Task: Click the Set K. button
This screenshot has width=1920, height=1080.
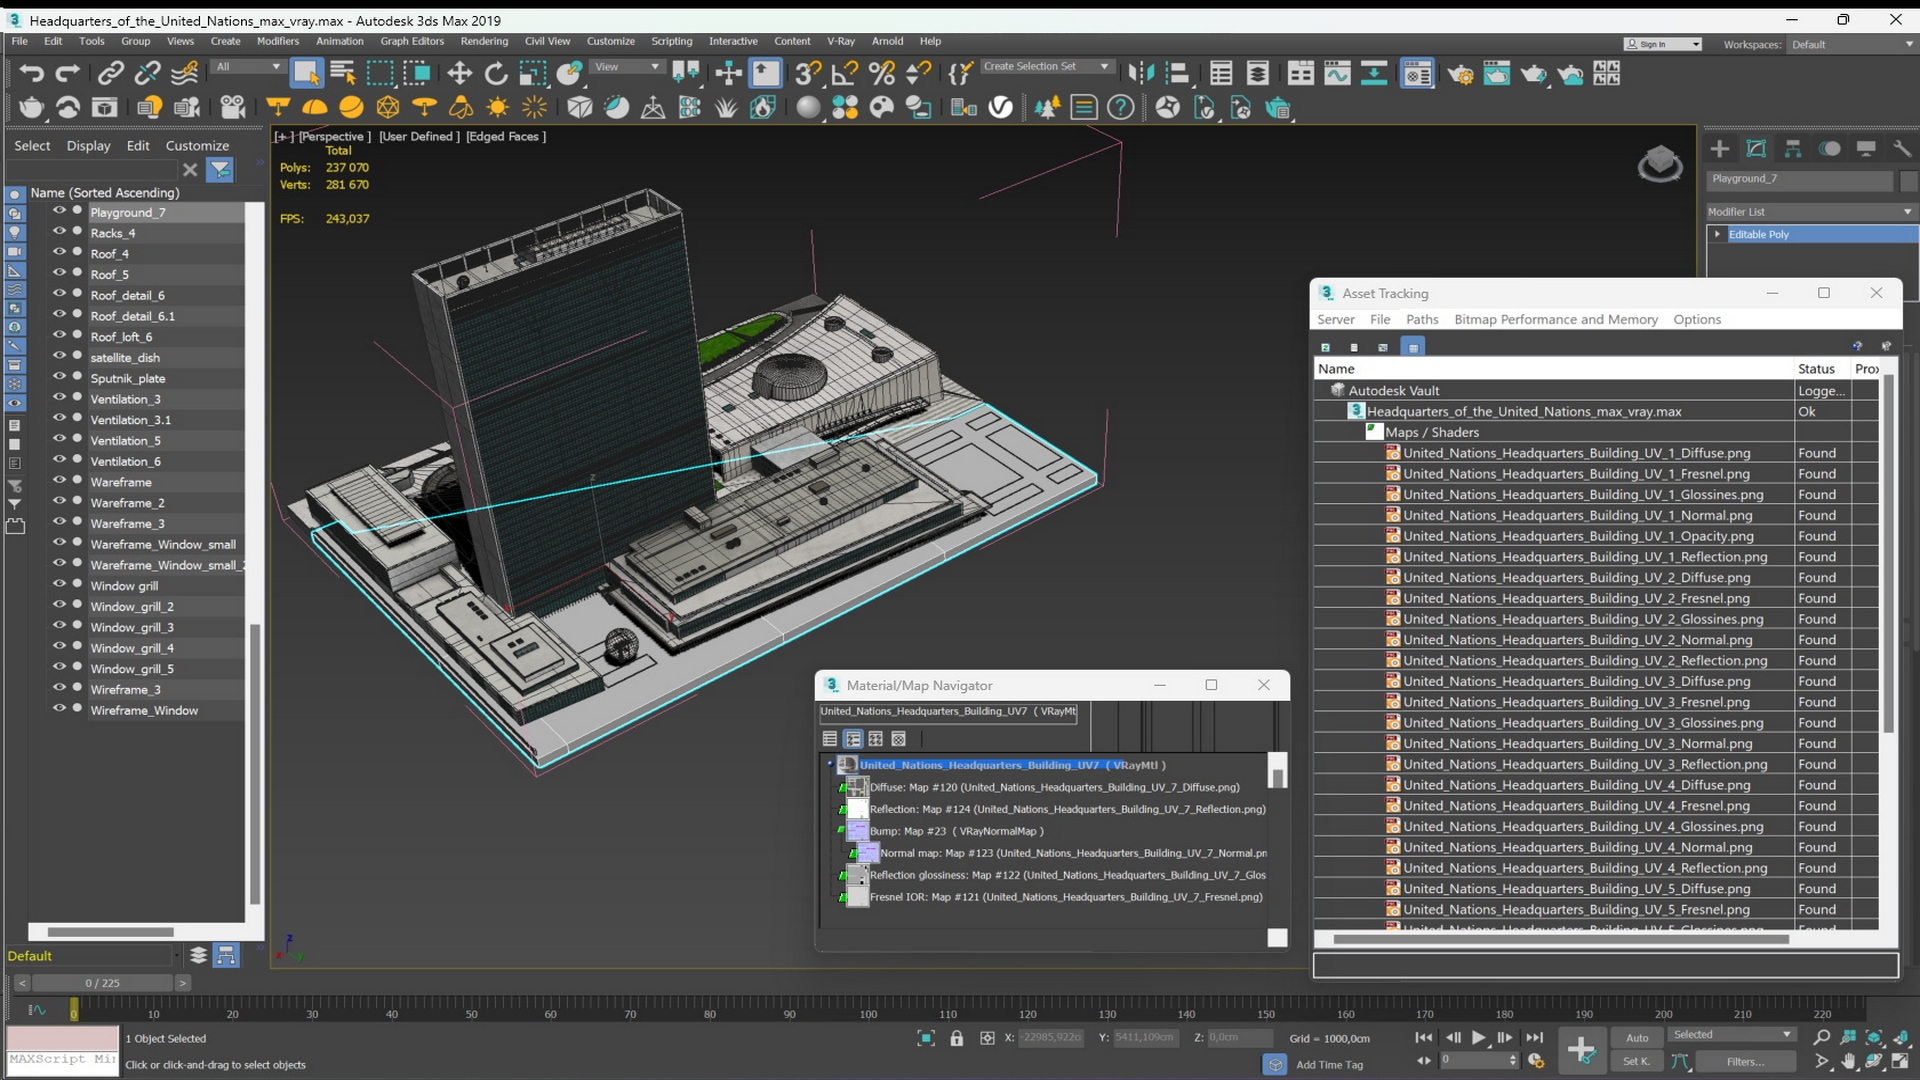Action: point(1637,1062)
